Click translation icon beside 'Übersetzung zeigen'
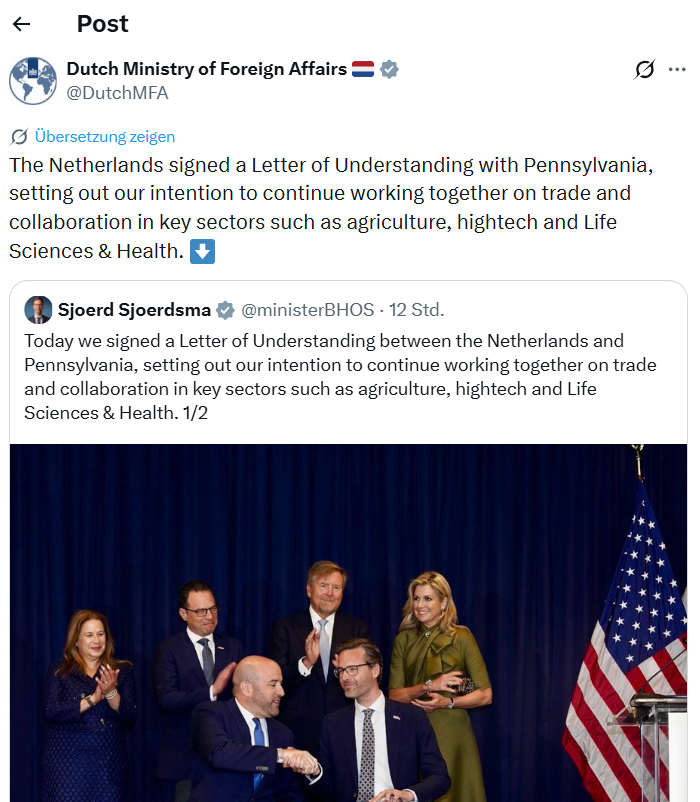 [19, 137]
